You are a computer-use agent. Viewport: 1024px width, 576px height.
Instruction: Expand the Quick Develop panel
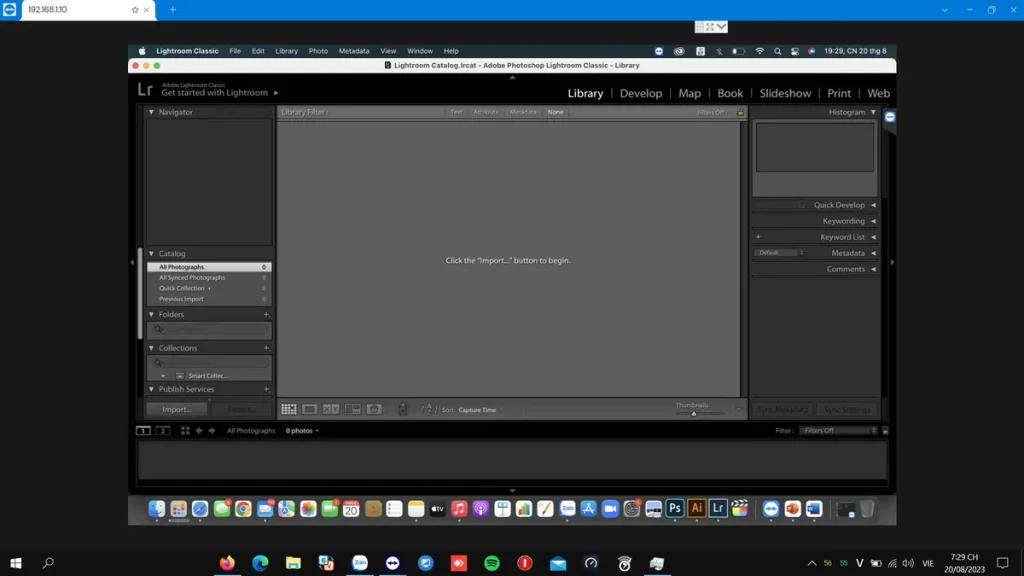873,205
